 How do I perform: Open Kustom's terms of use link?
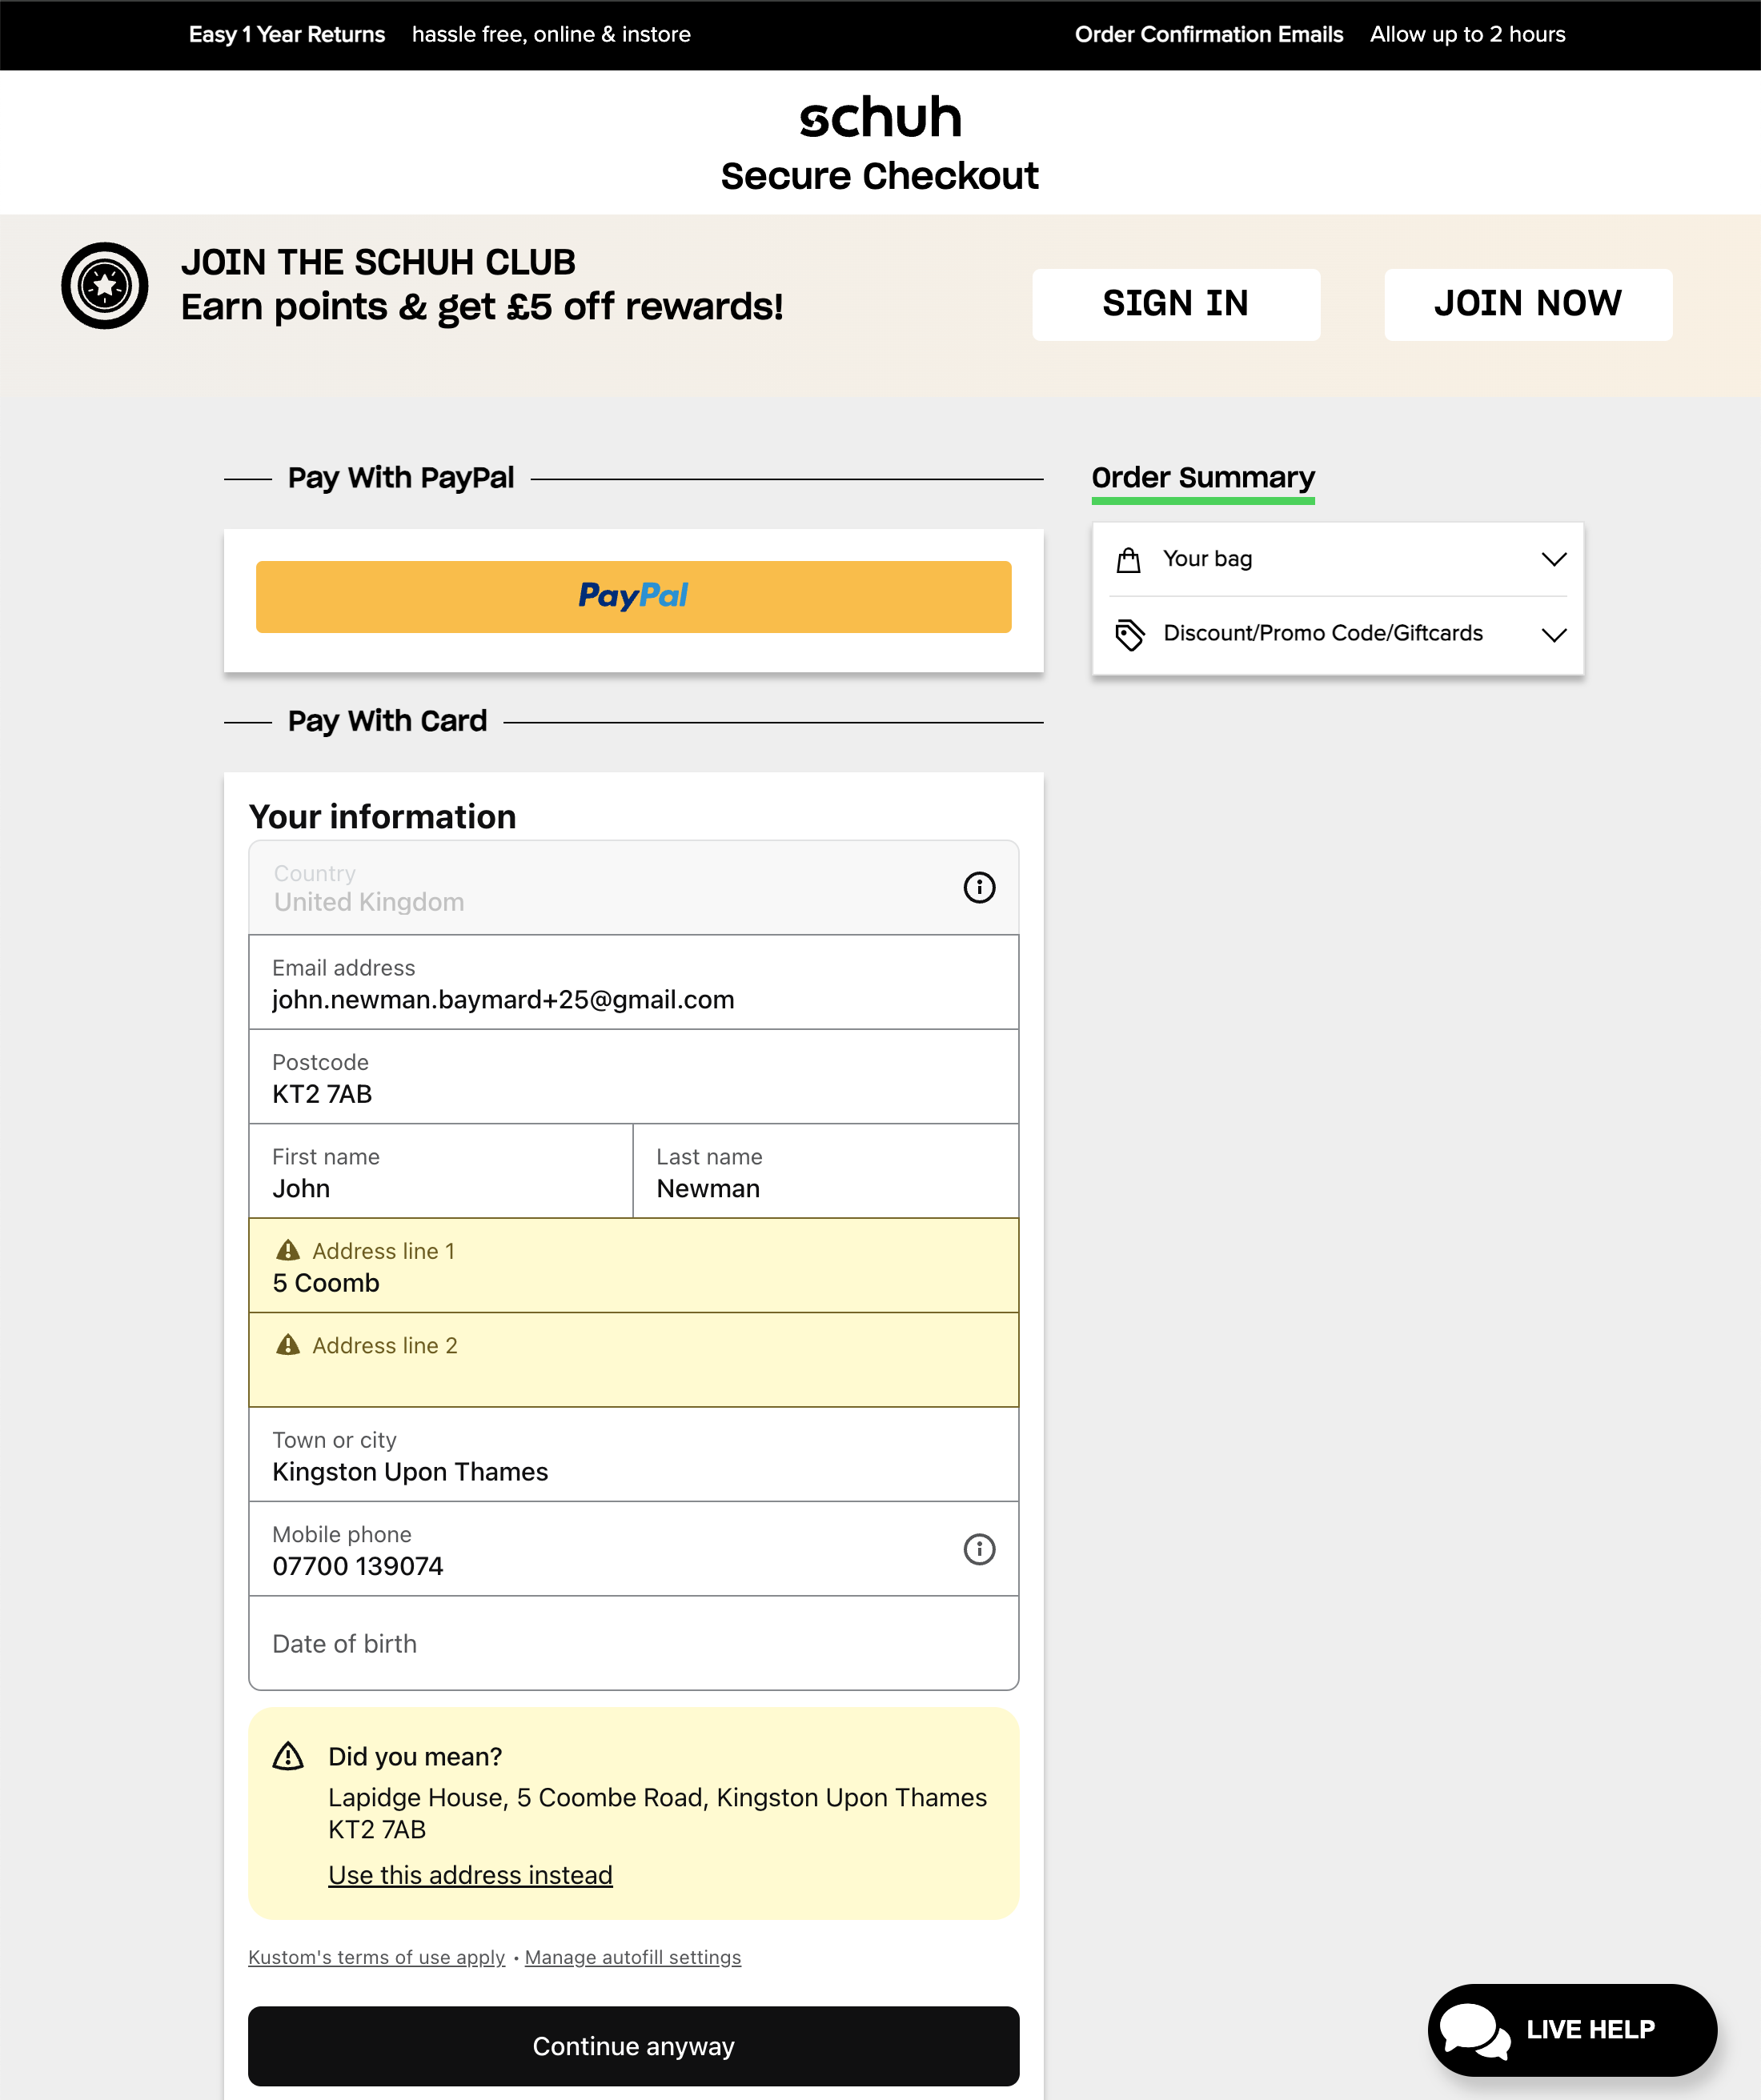pos(376,1957)
